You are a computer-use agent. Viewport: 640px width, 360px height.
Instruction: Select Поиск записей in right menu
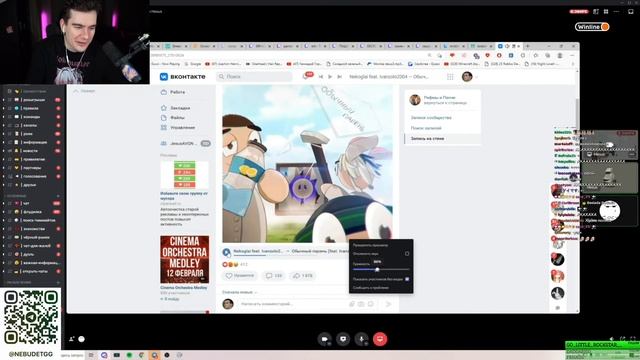pyautogui.click(x=426, y=128)
